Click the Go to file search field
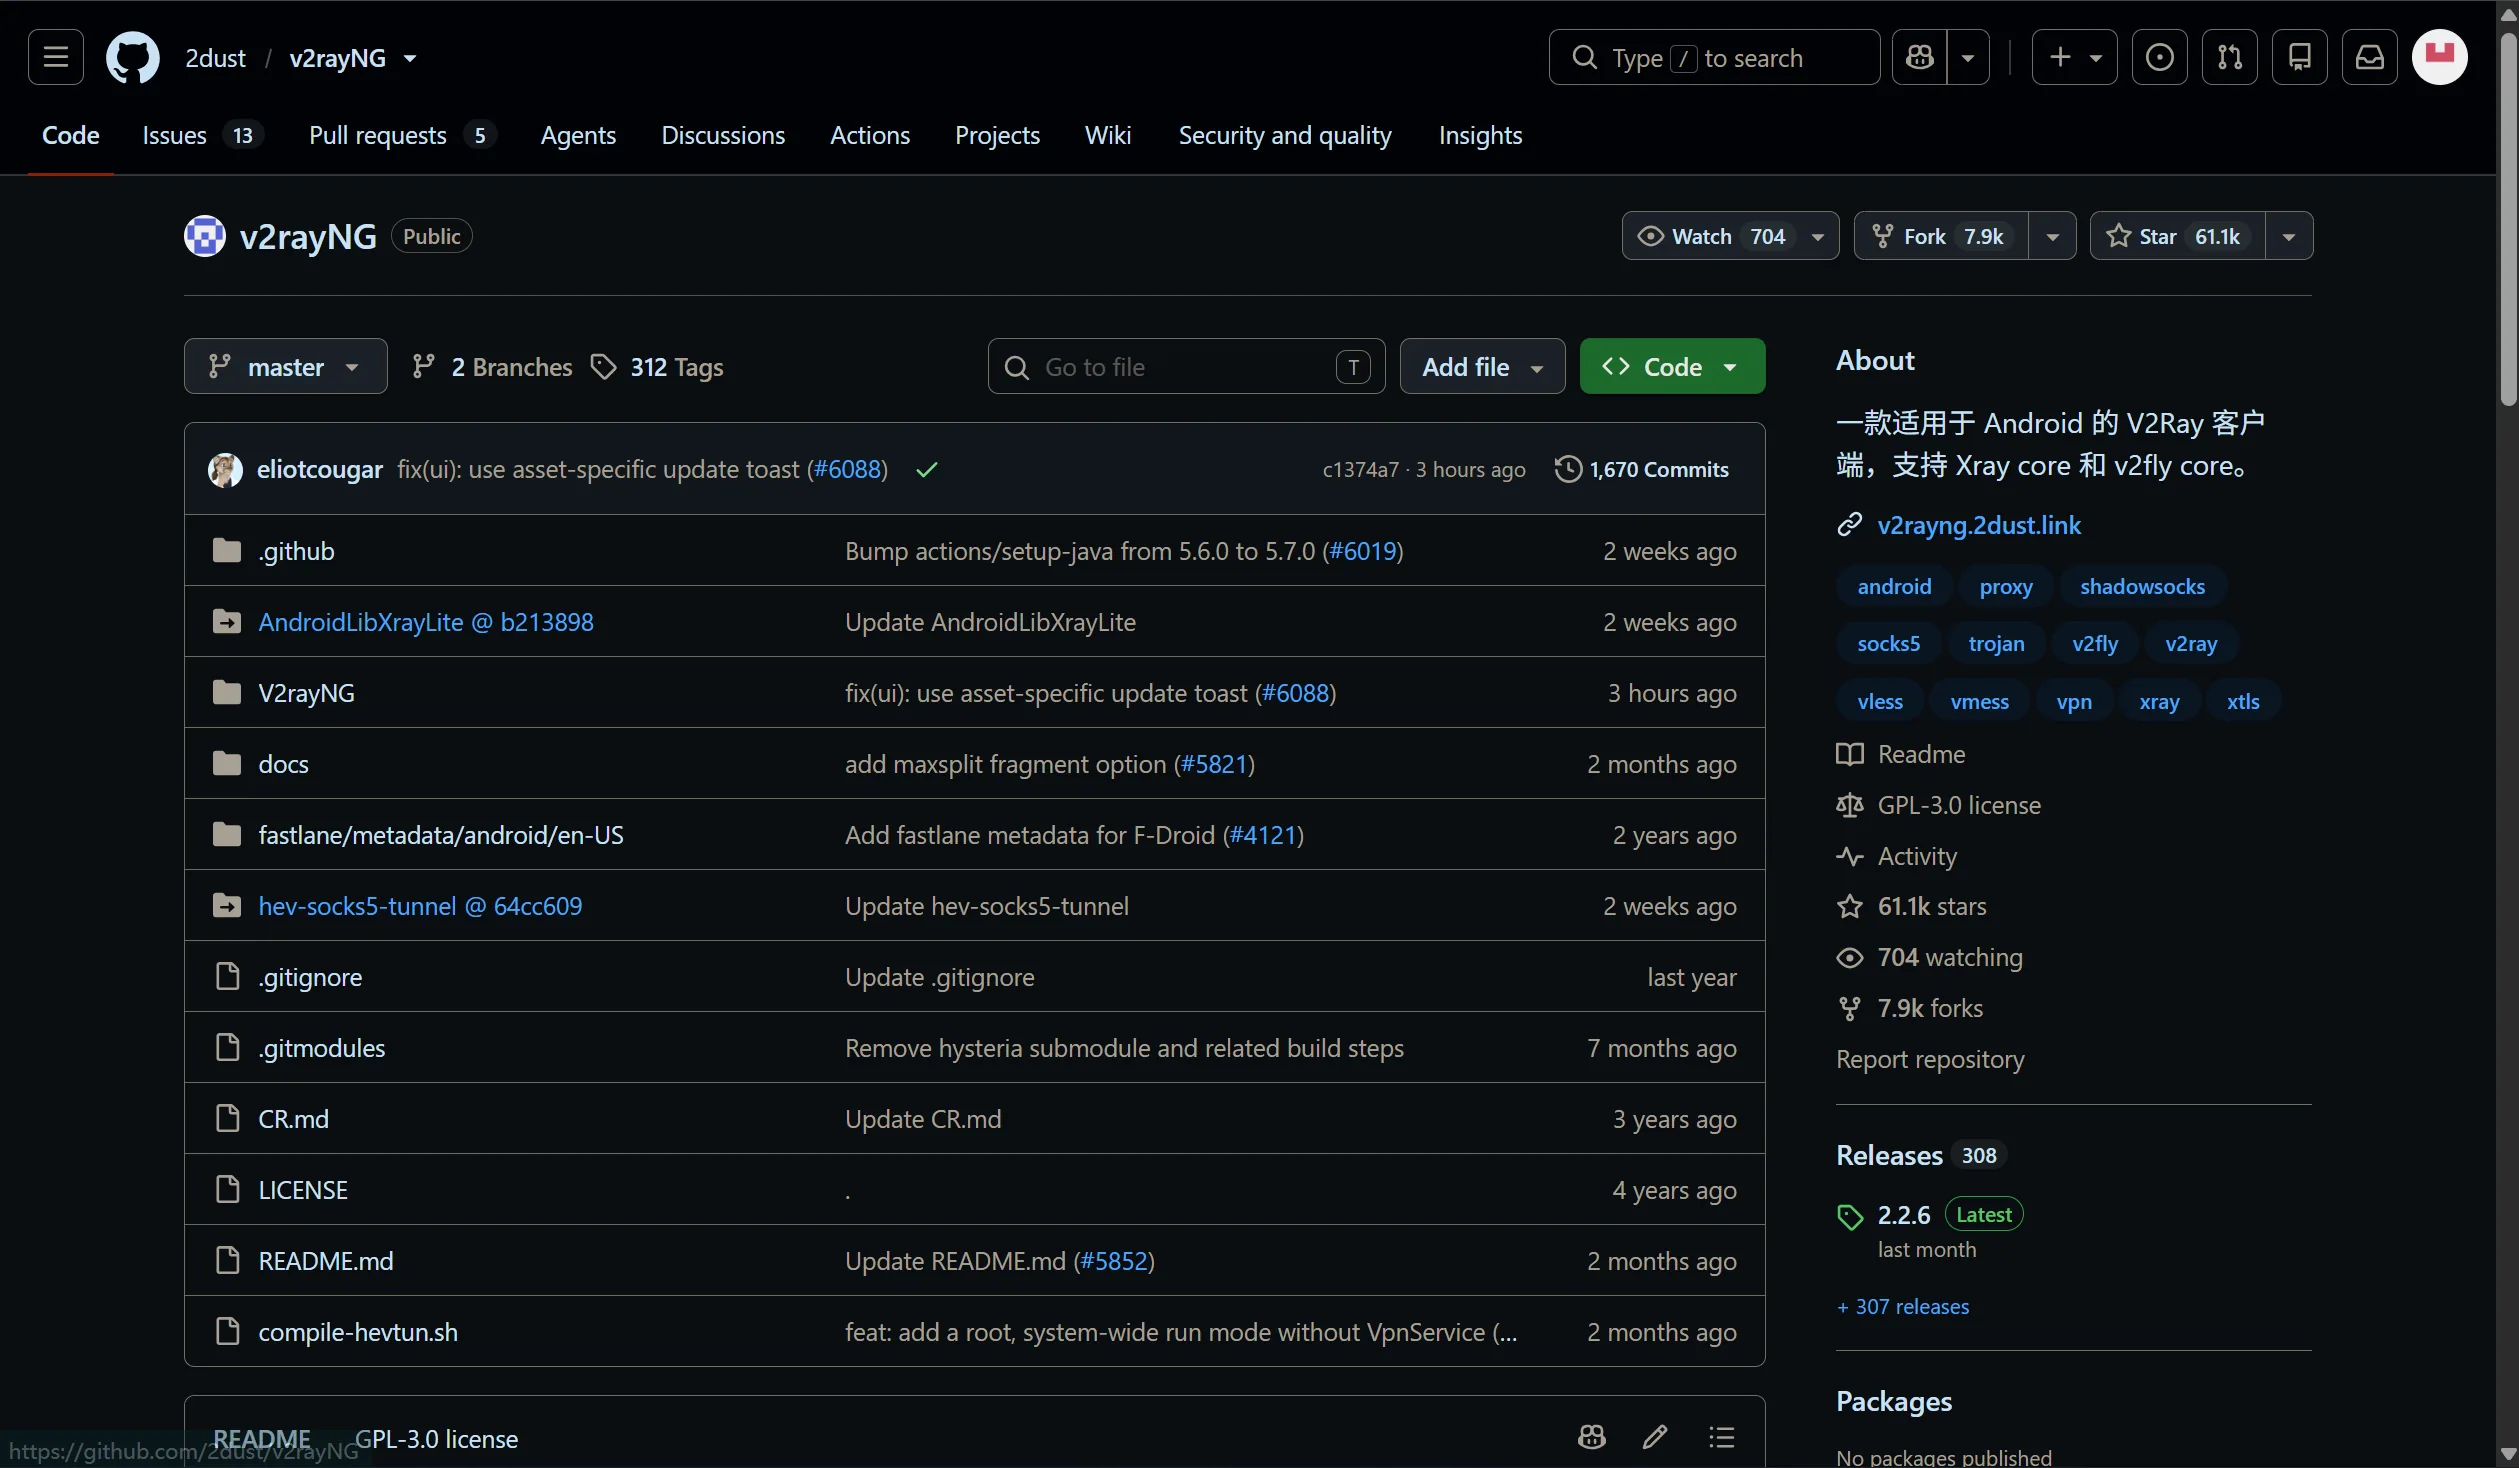Image resolution: width=2519 pixels, height=1468 pixels. [x=1186, y=366]
